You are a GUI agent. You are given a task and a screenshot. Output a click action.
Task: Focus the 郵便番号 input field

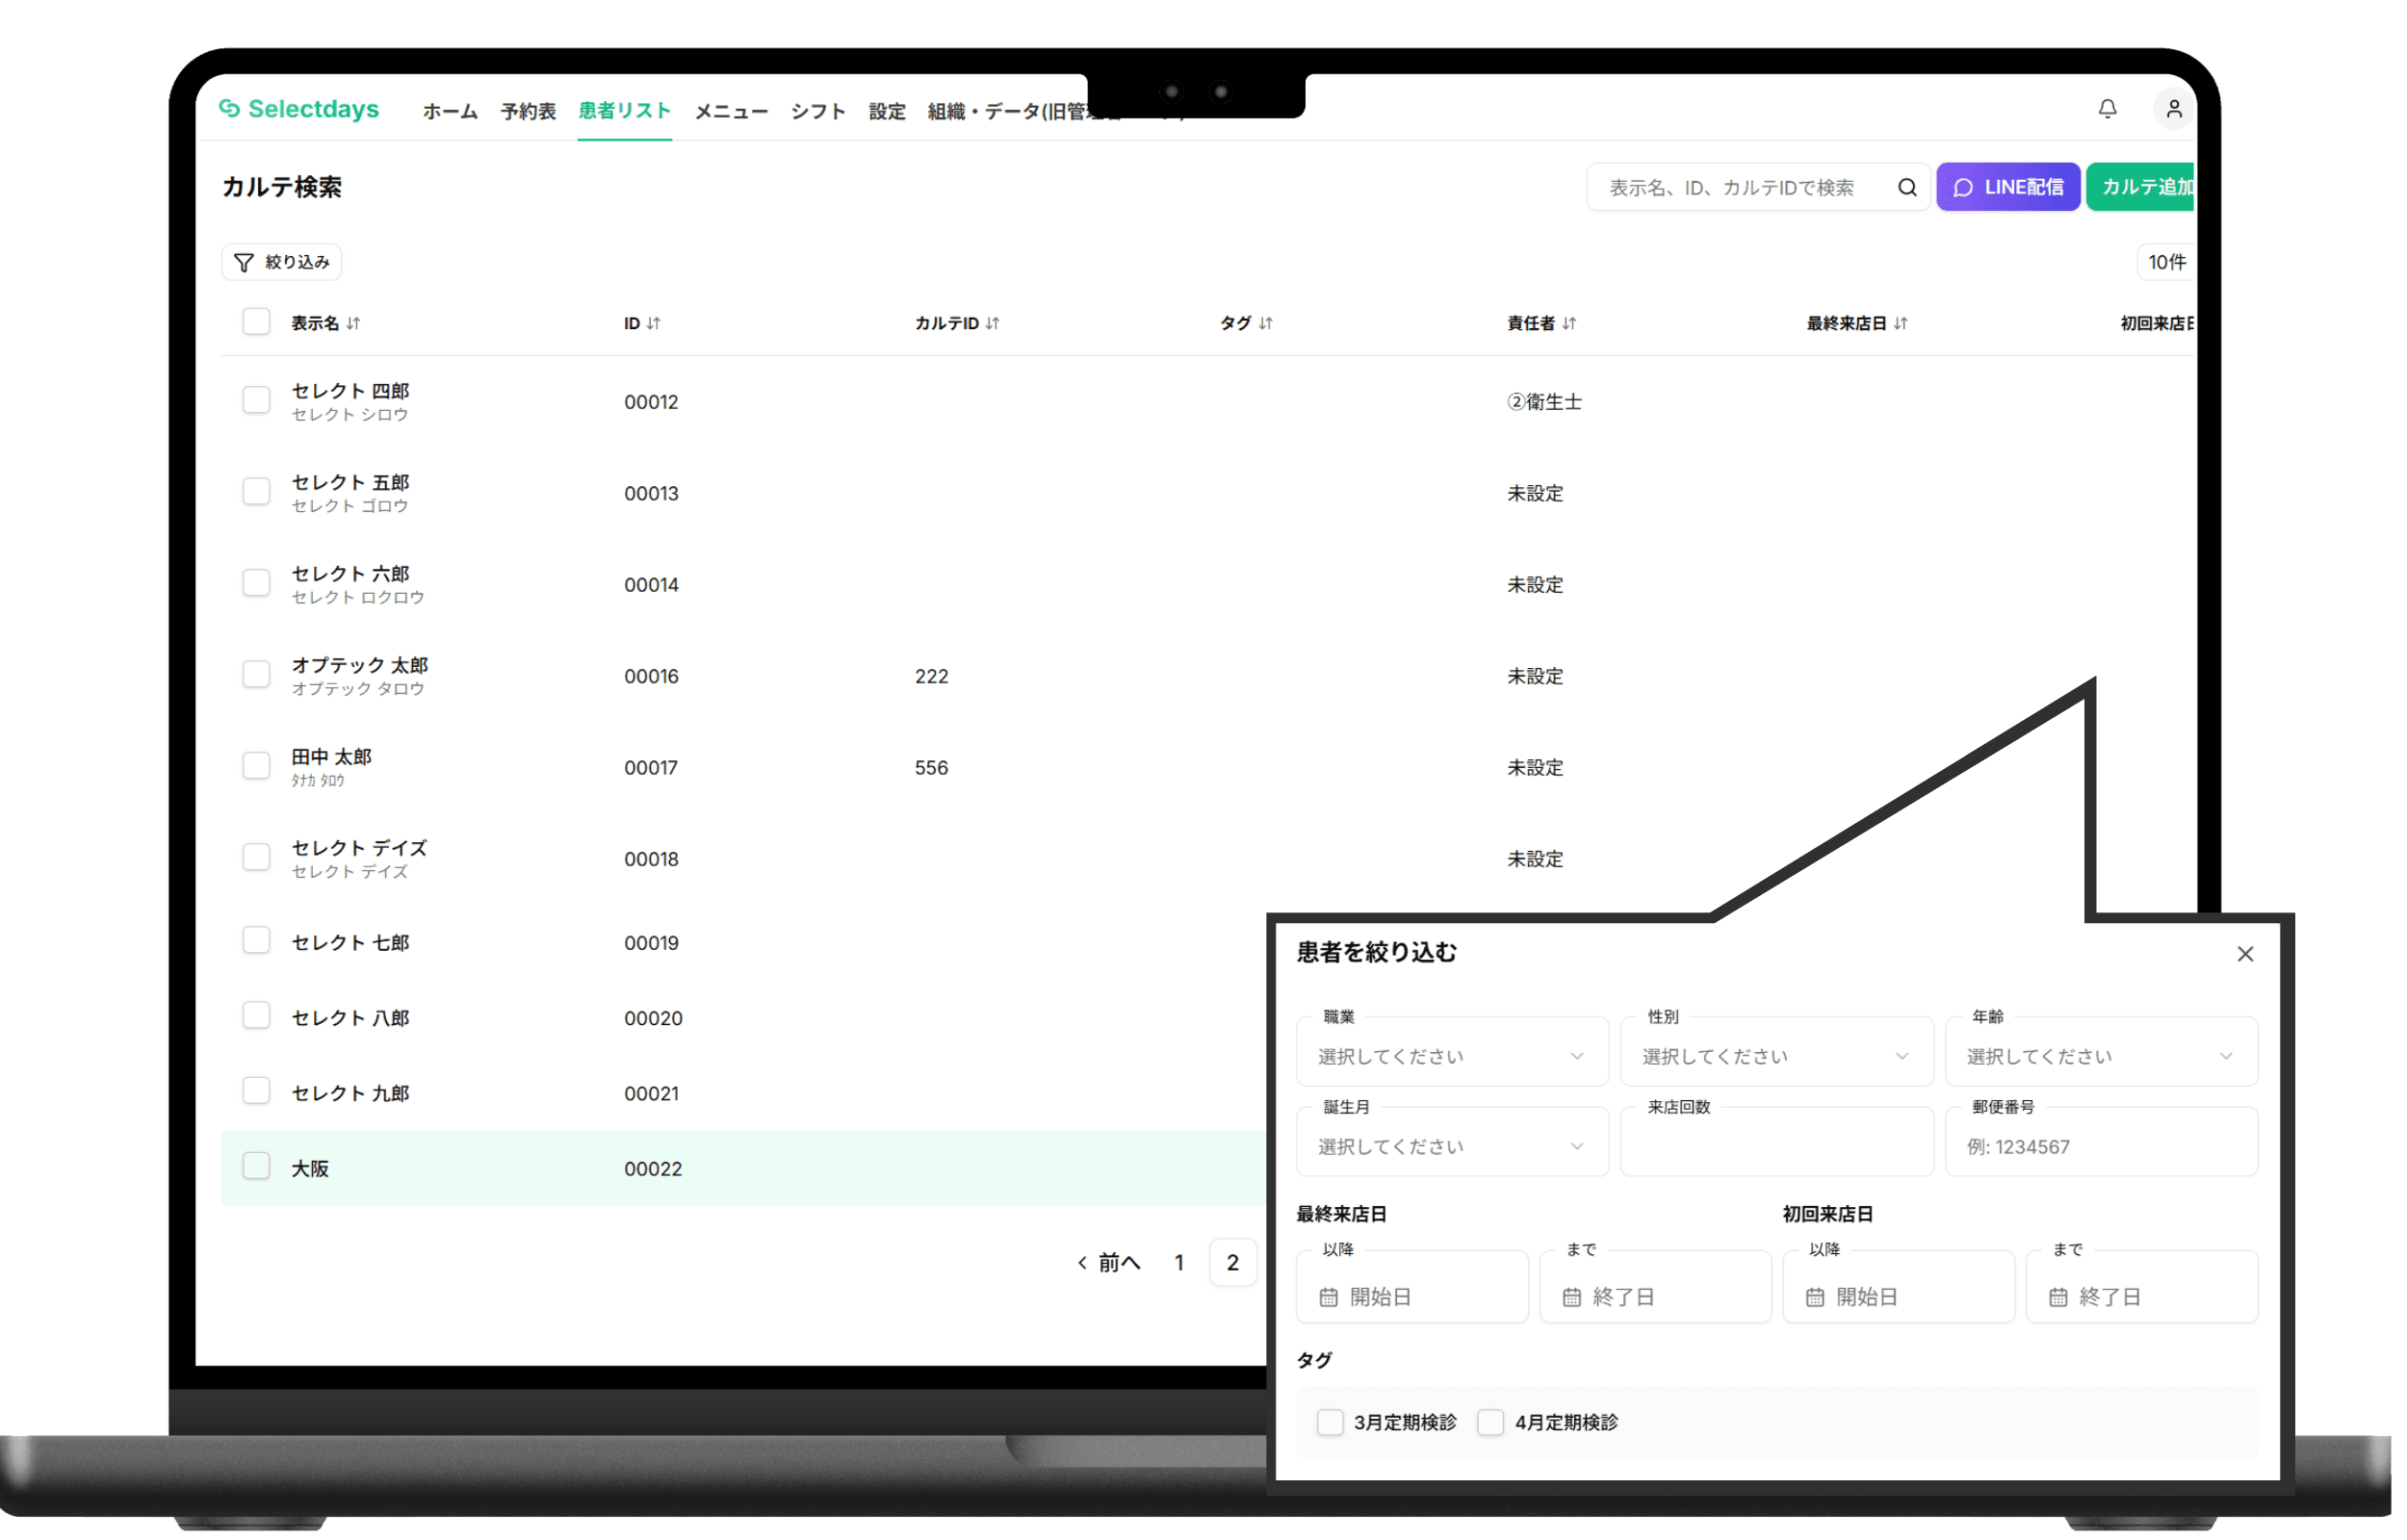coord(2101,1141)
